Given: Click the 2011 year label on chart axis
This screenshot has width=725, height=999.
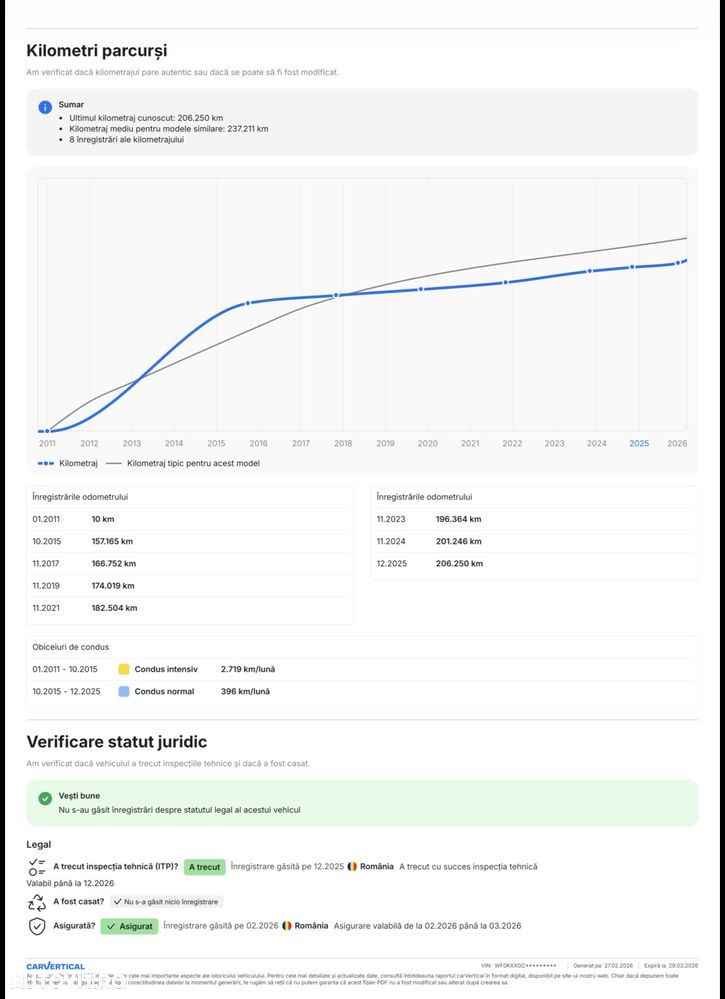Looking at the screenshot, I should click(x=47, y=443).
